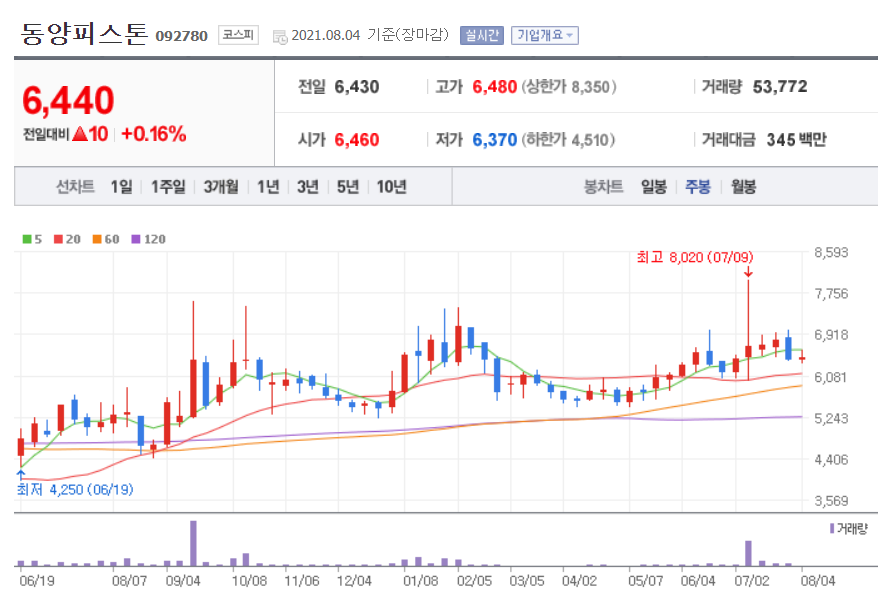The width and height of the screenshot is (878, 605).
Task: Click the 08/04 date axis label
Action: click(x=818, y=581)
